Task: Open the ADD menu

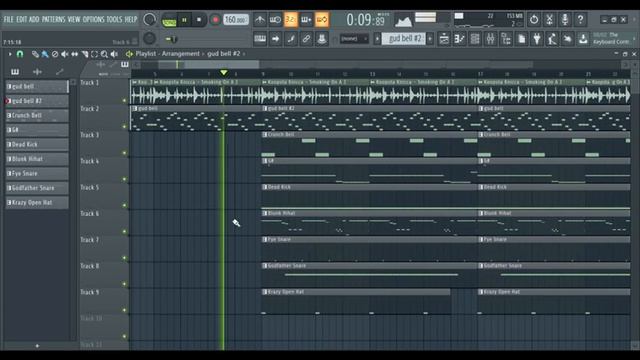Action: coord(34,19)
